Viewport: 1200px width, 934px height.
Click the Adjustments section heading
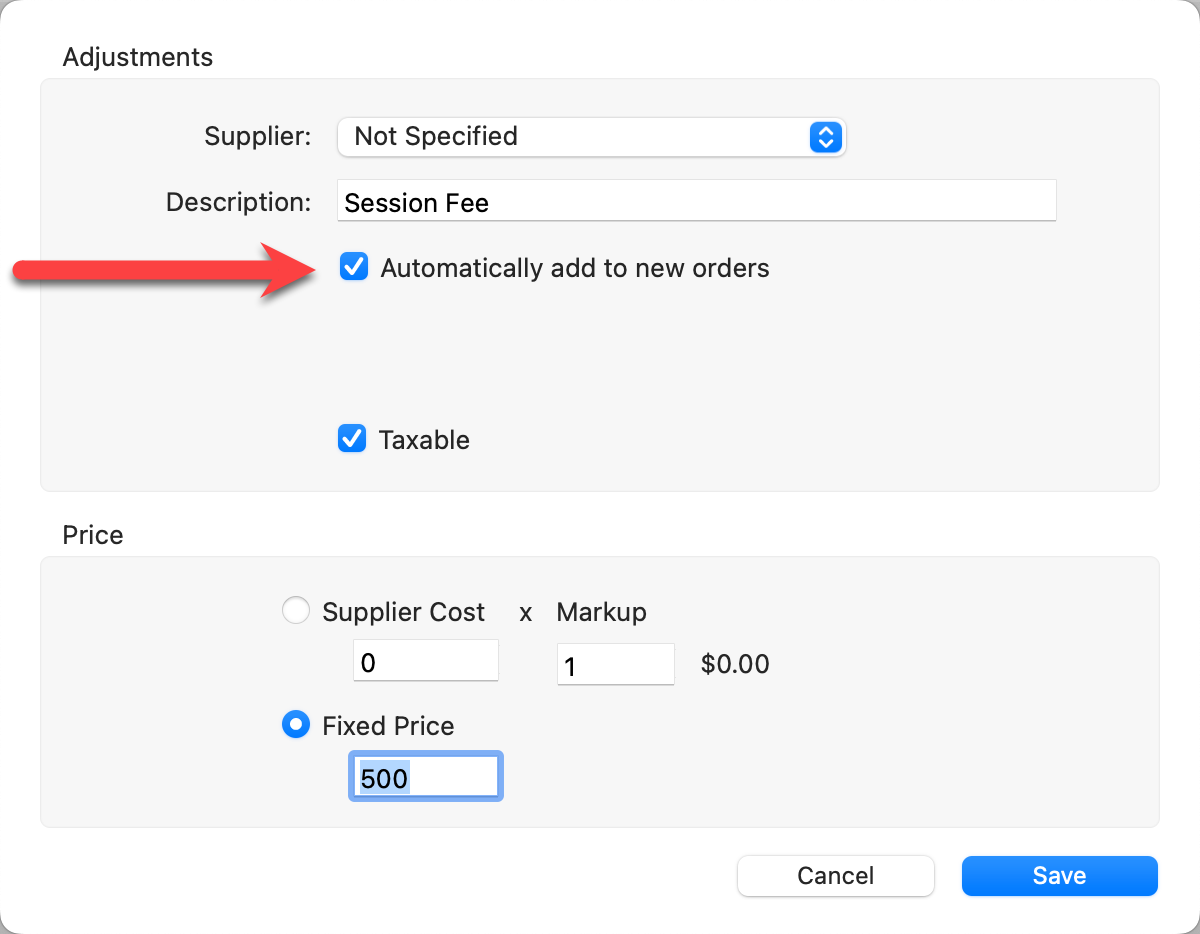pyautogui.click(x=138, y=57)
